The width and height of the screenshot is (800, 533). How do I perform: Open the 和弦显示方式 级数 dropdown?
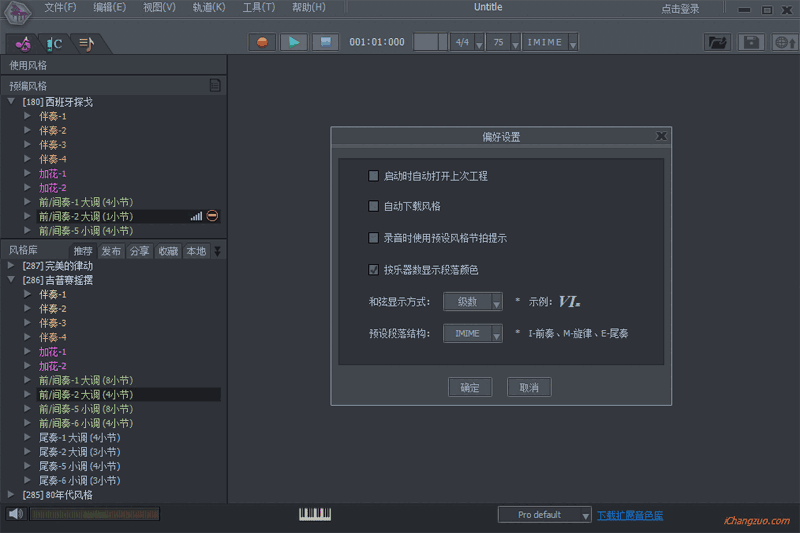tap(473, 302)
